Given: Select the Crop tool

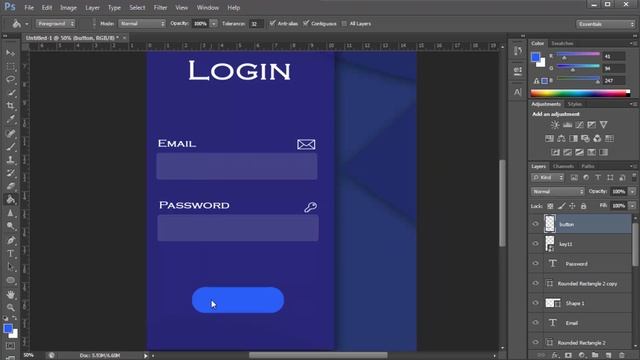Looking at the screenshot, I should pos(11,106).
